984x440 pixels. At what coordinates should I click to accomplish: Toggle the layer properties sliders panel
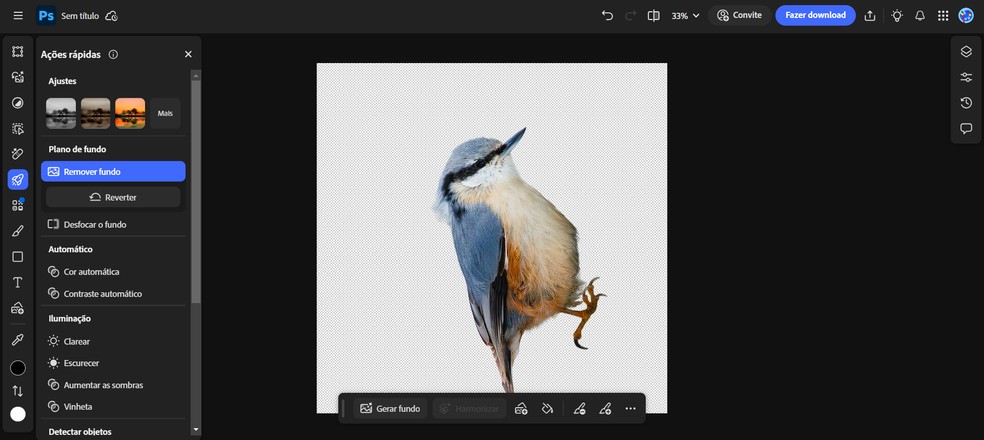click(x=966, y=77)
